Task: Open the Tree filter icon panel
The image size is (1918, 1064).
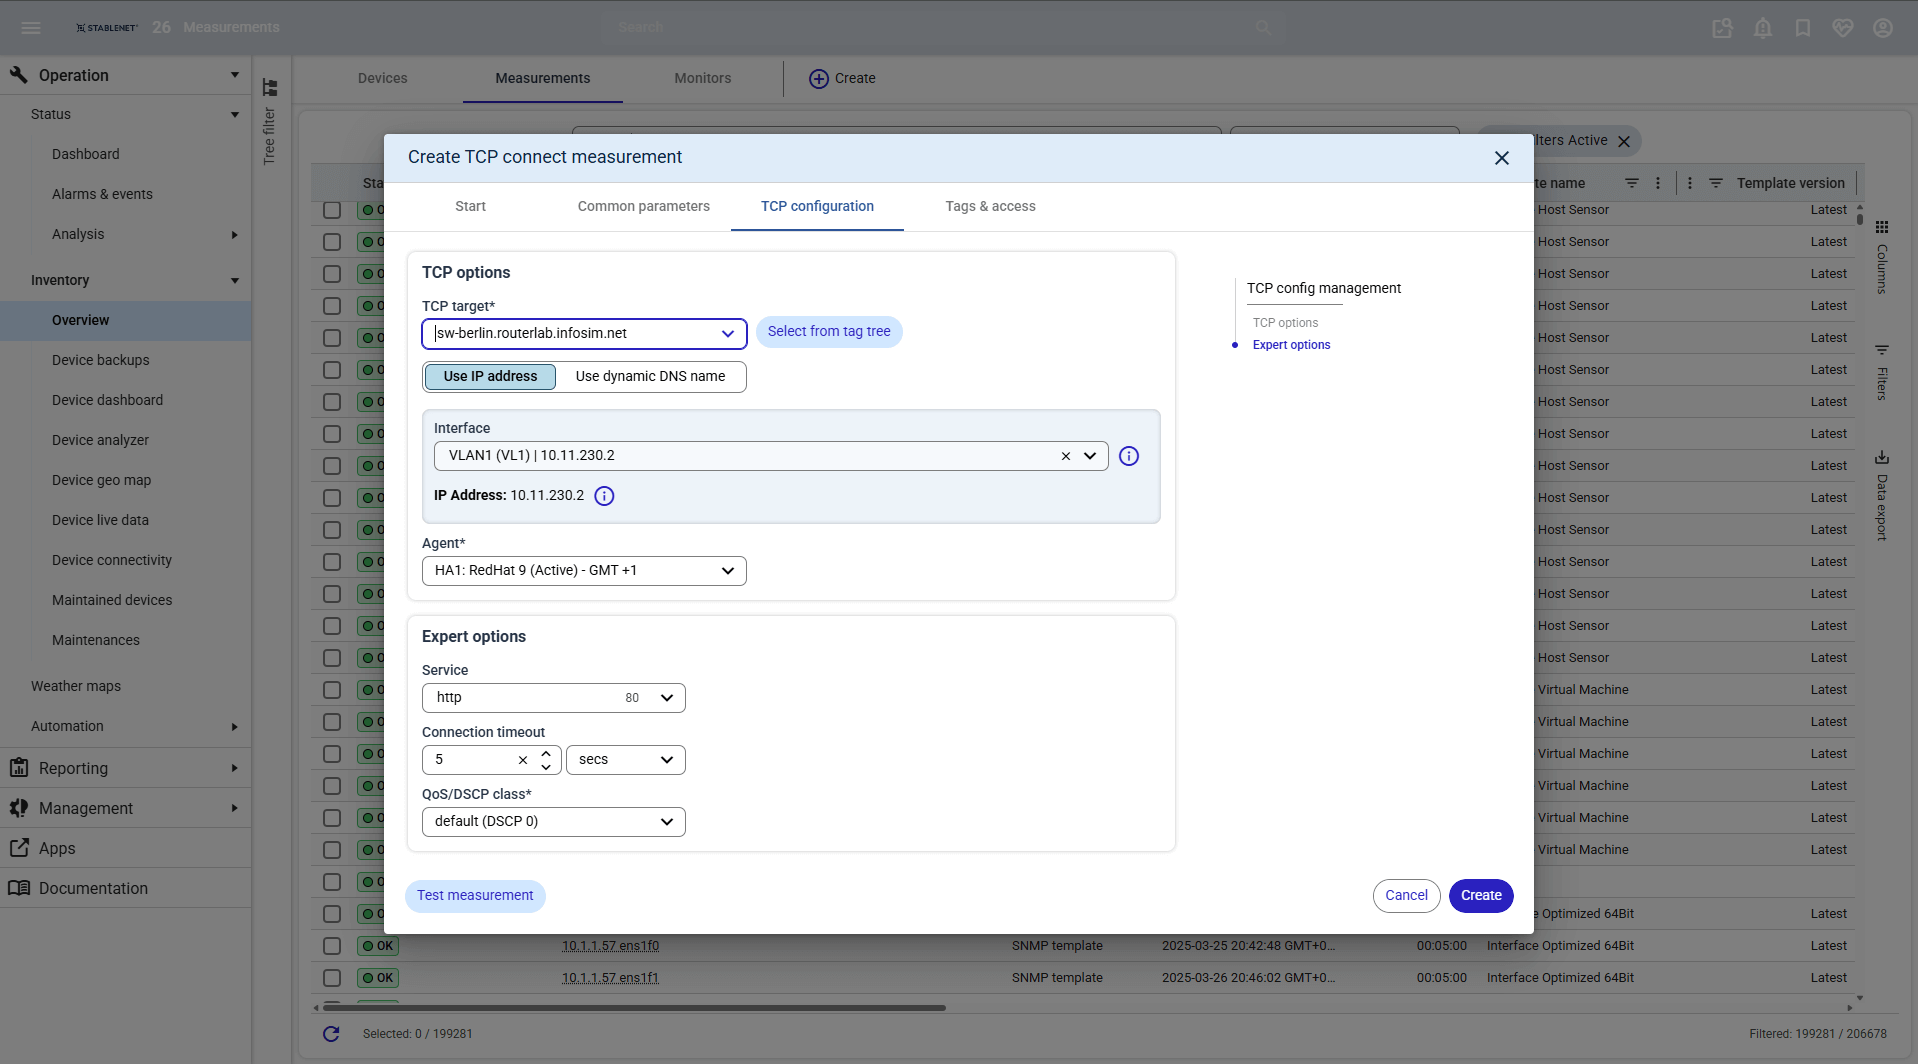Action: 270,88
